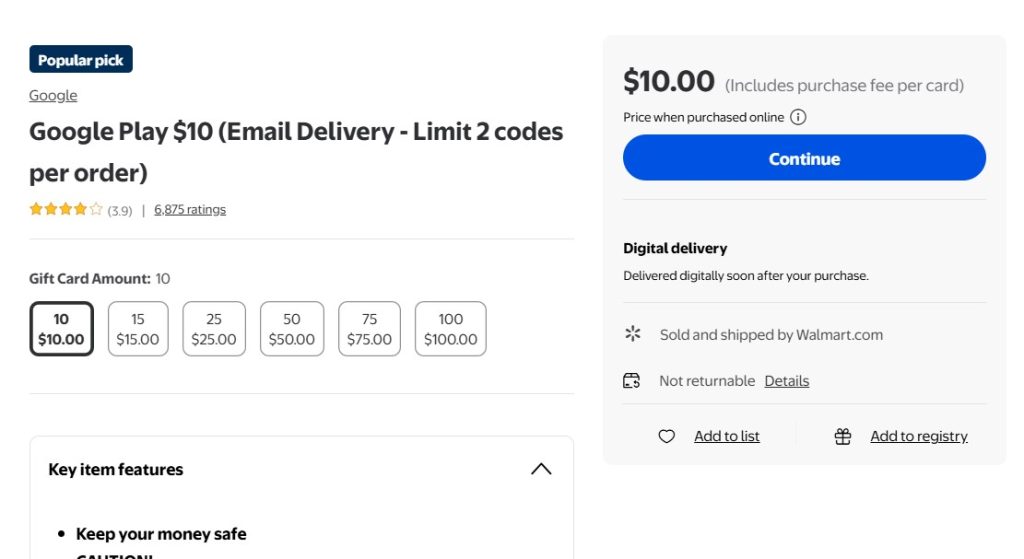
Task: Pick the $50.00 gift card amount
Action: tap(292, 329)
